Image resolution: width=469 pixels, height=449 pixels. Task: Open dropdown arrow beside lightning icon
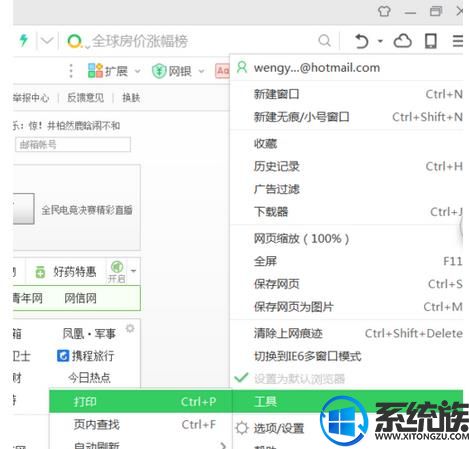click(47, 41)
